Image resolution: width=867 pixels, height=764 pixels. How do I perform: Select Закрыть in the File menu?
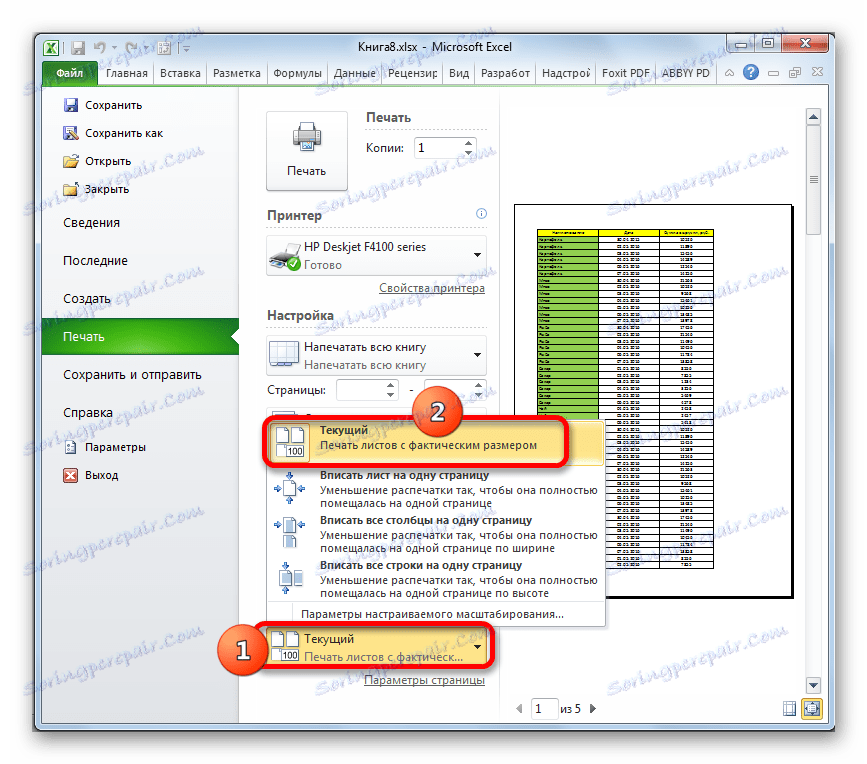(96, 189)
